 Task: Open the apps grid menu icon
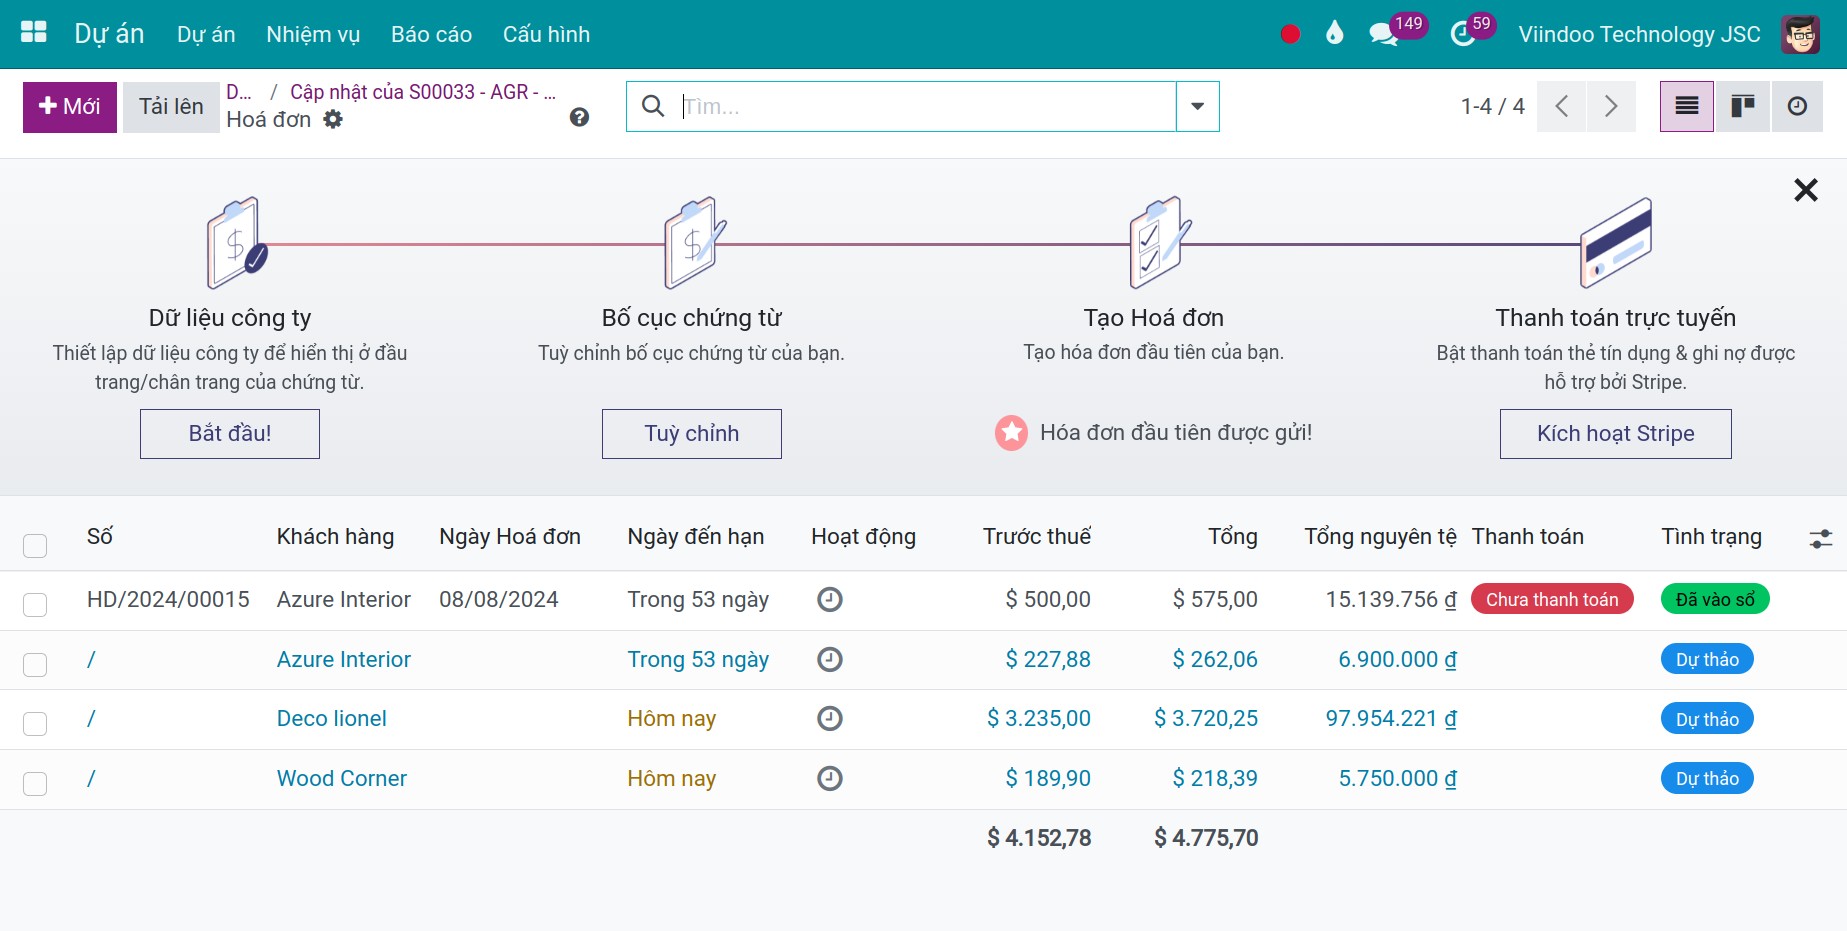[34, 33]
